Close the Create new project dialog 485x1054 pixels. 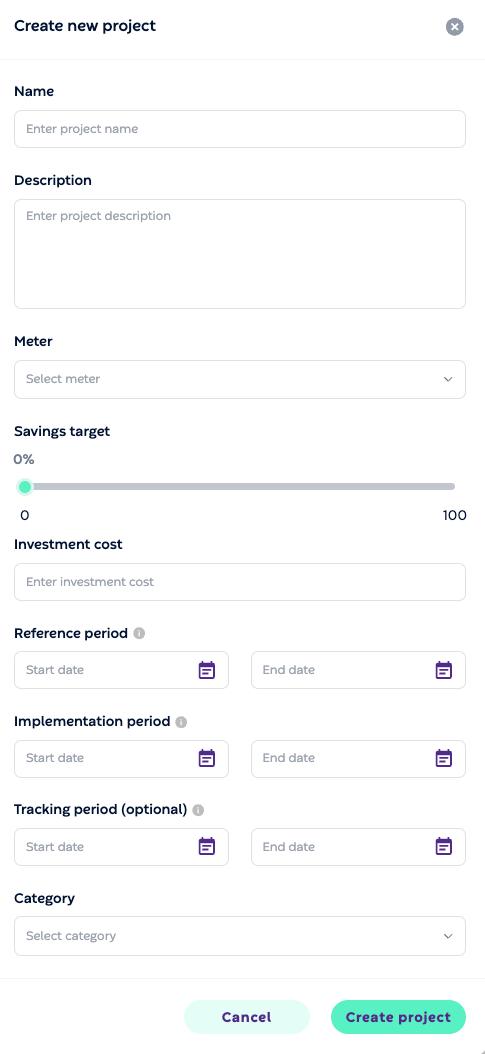(455, 27)
